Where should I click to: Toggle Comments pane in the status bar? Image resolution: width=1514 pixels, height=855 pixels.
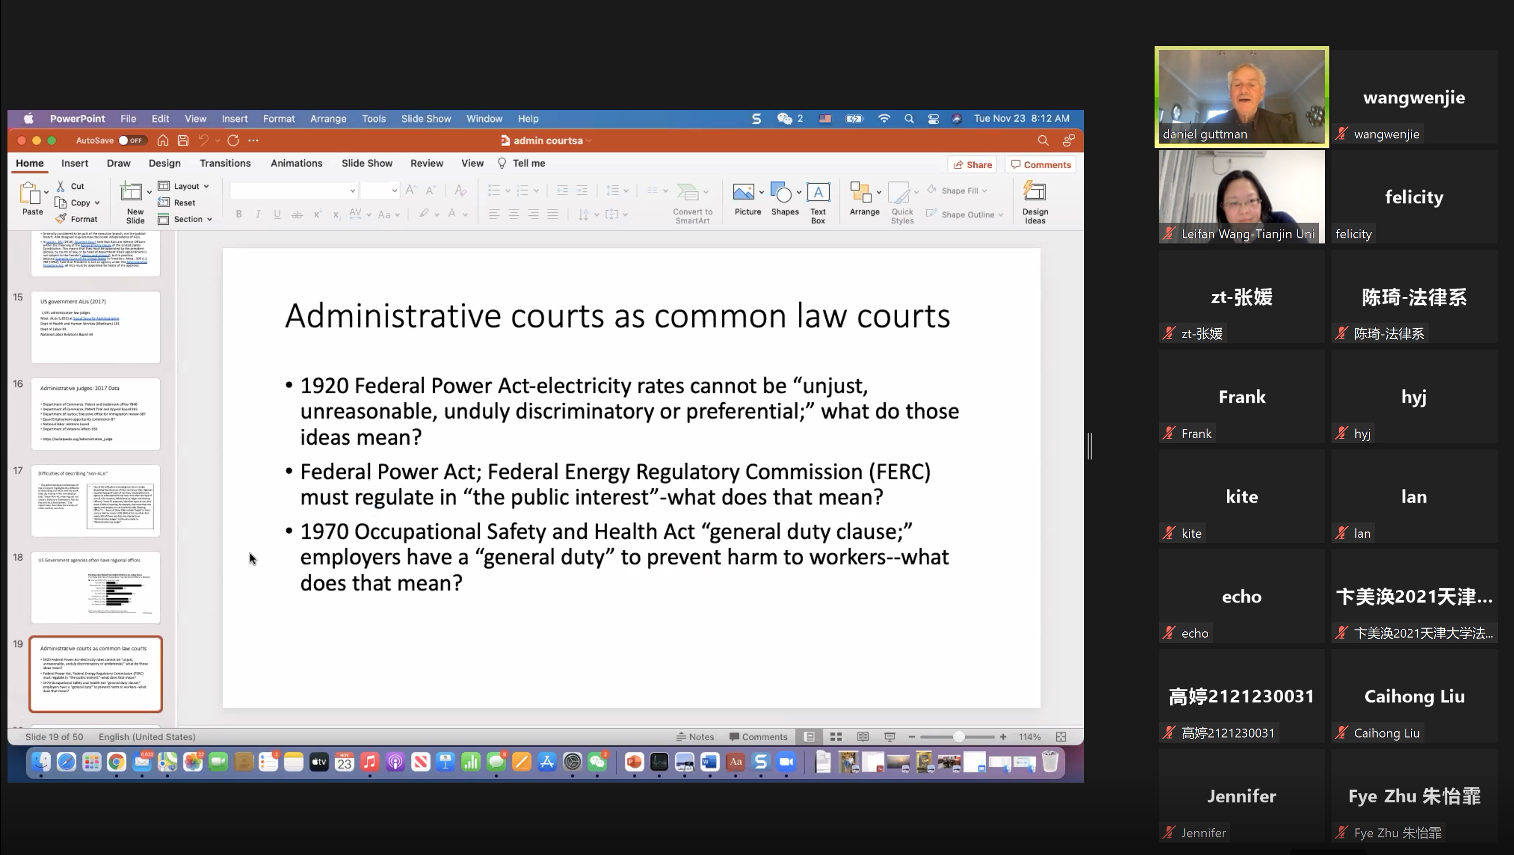coord(758,737)
